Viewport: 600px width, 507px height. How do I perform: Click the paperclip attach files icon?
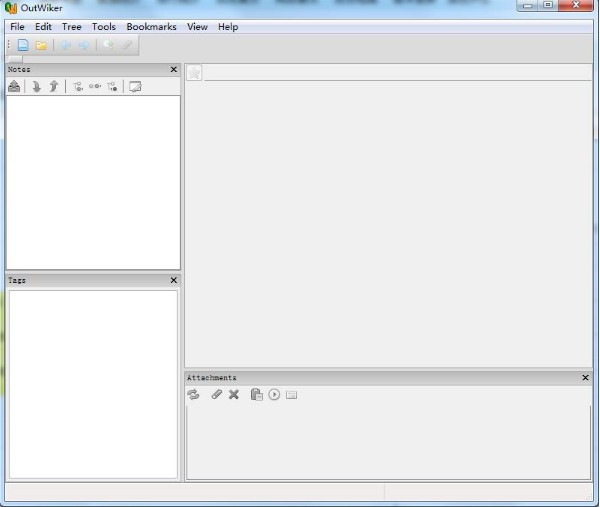coord(216,395)
